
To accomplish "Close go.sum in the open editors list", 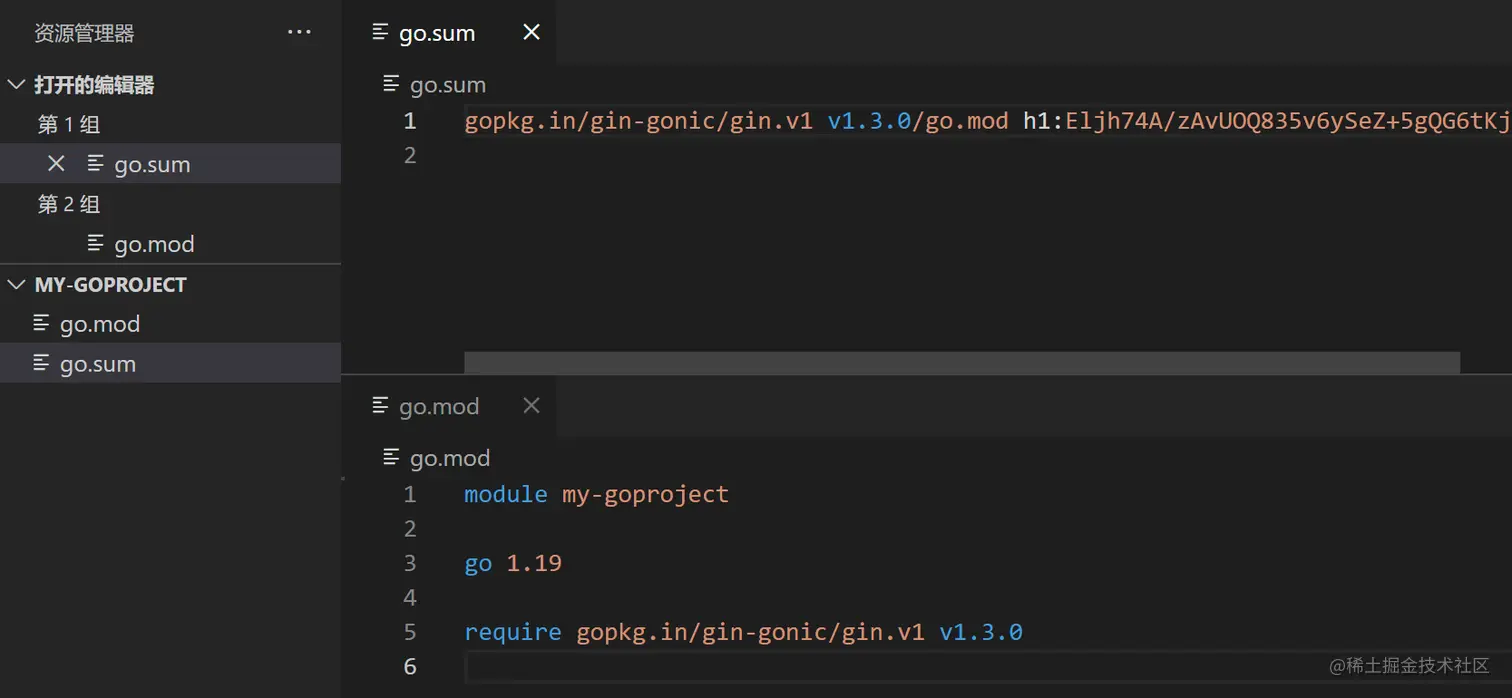I will [x=56, y=163].
